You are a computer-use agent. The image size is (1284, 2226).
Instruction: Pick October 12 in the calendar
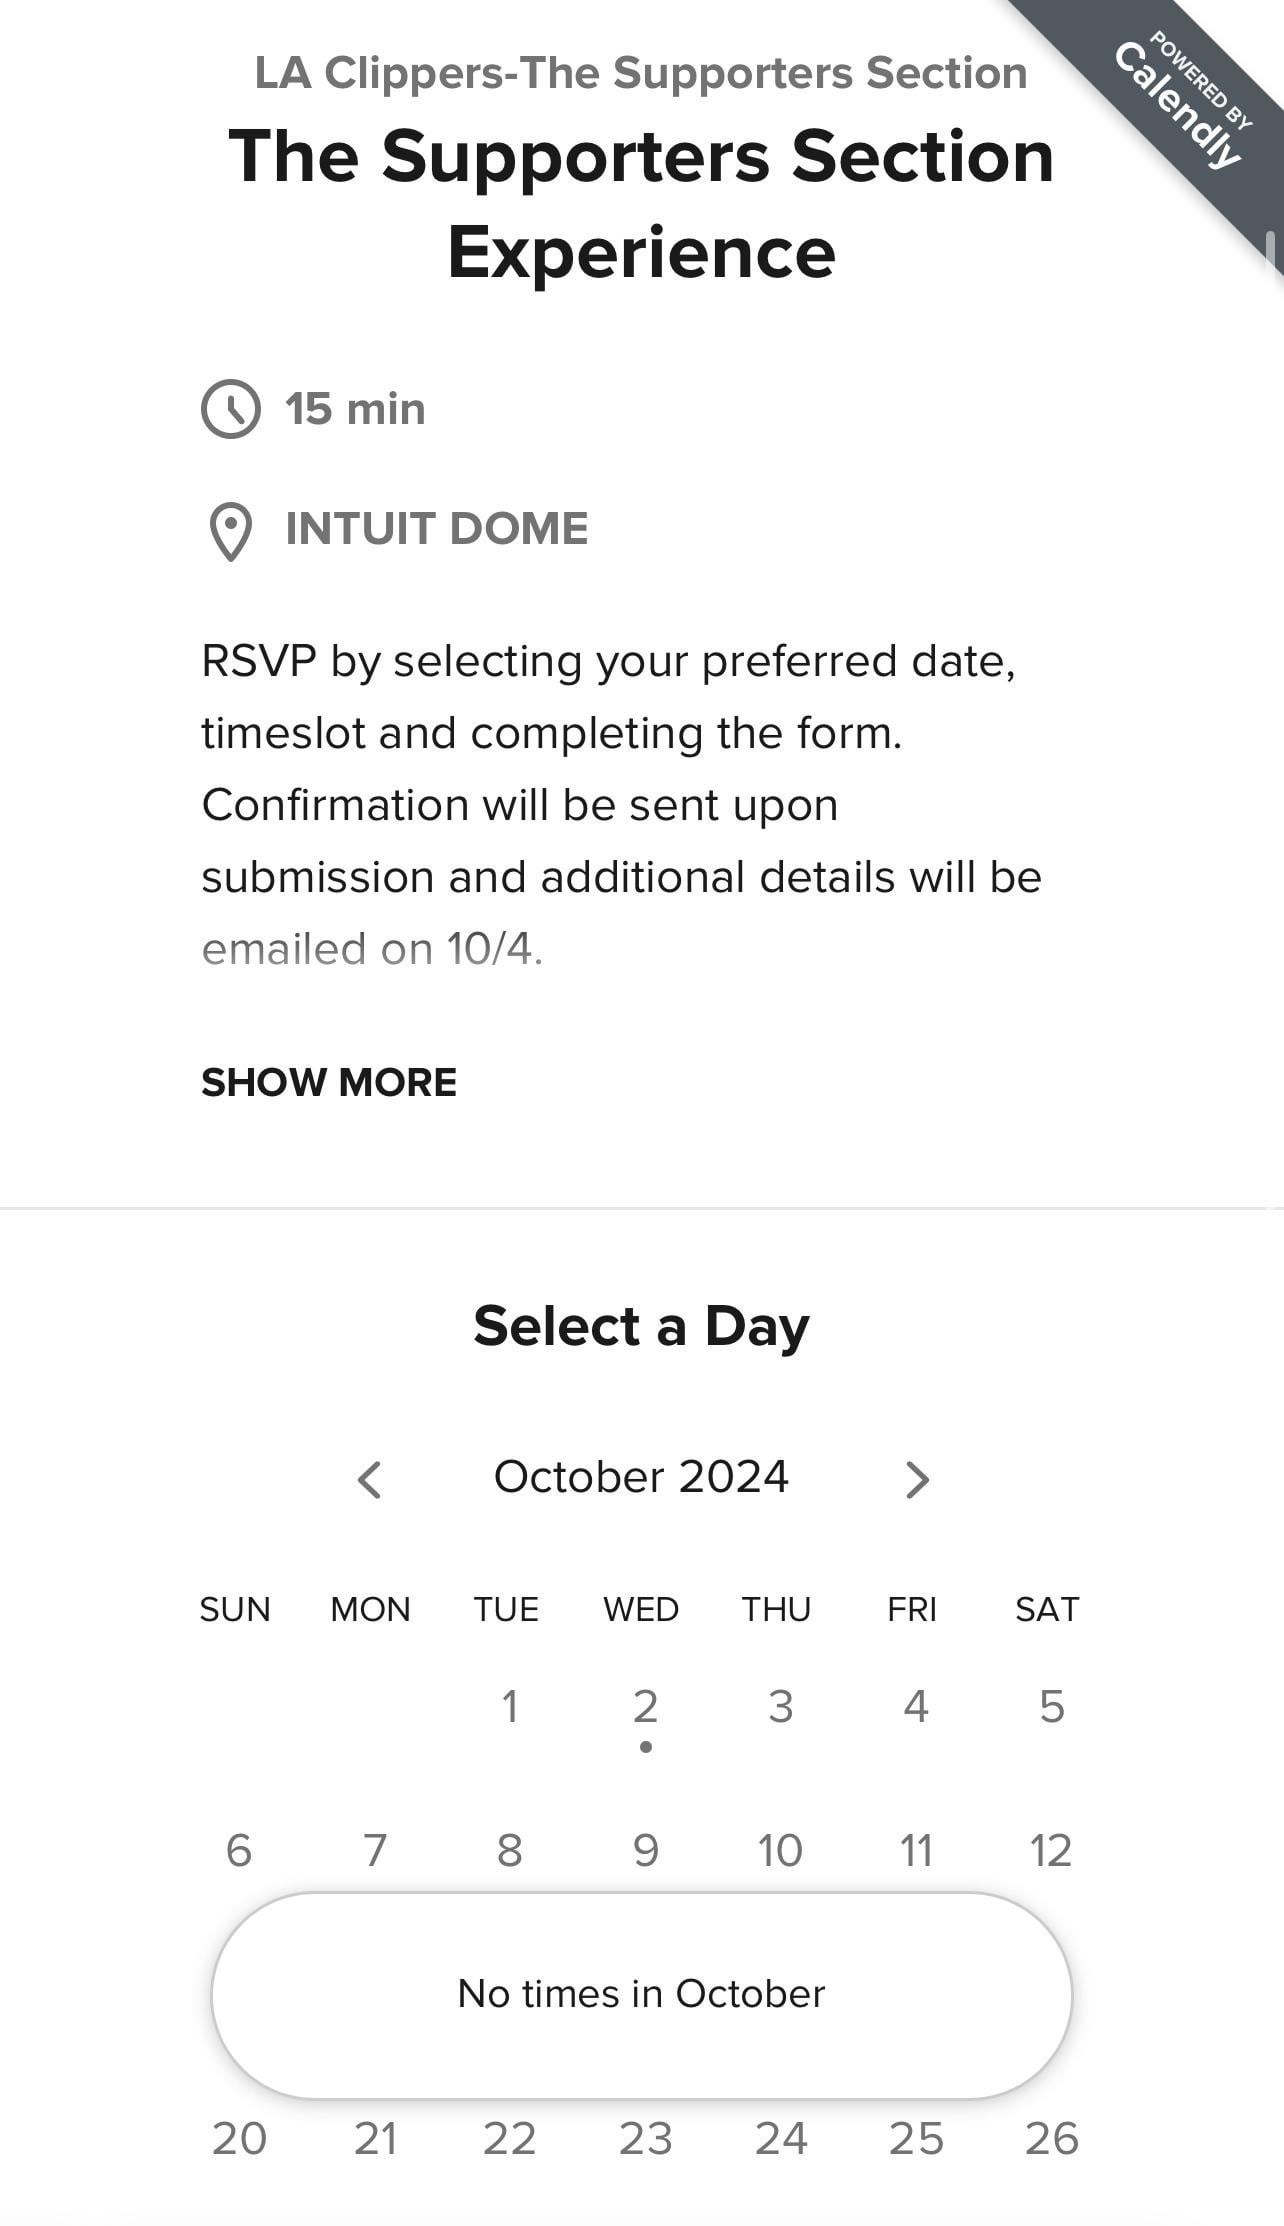coord(1052,1851)
